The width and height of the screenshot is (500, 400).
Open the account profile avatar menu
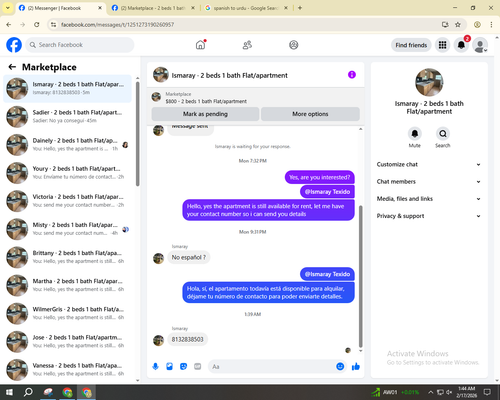(x=480, y=45)
